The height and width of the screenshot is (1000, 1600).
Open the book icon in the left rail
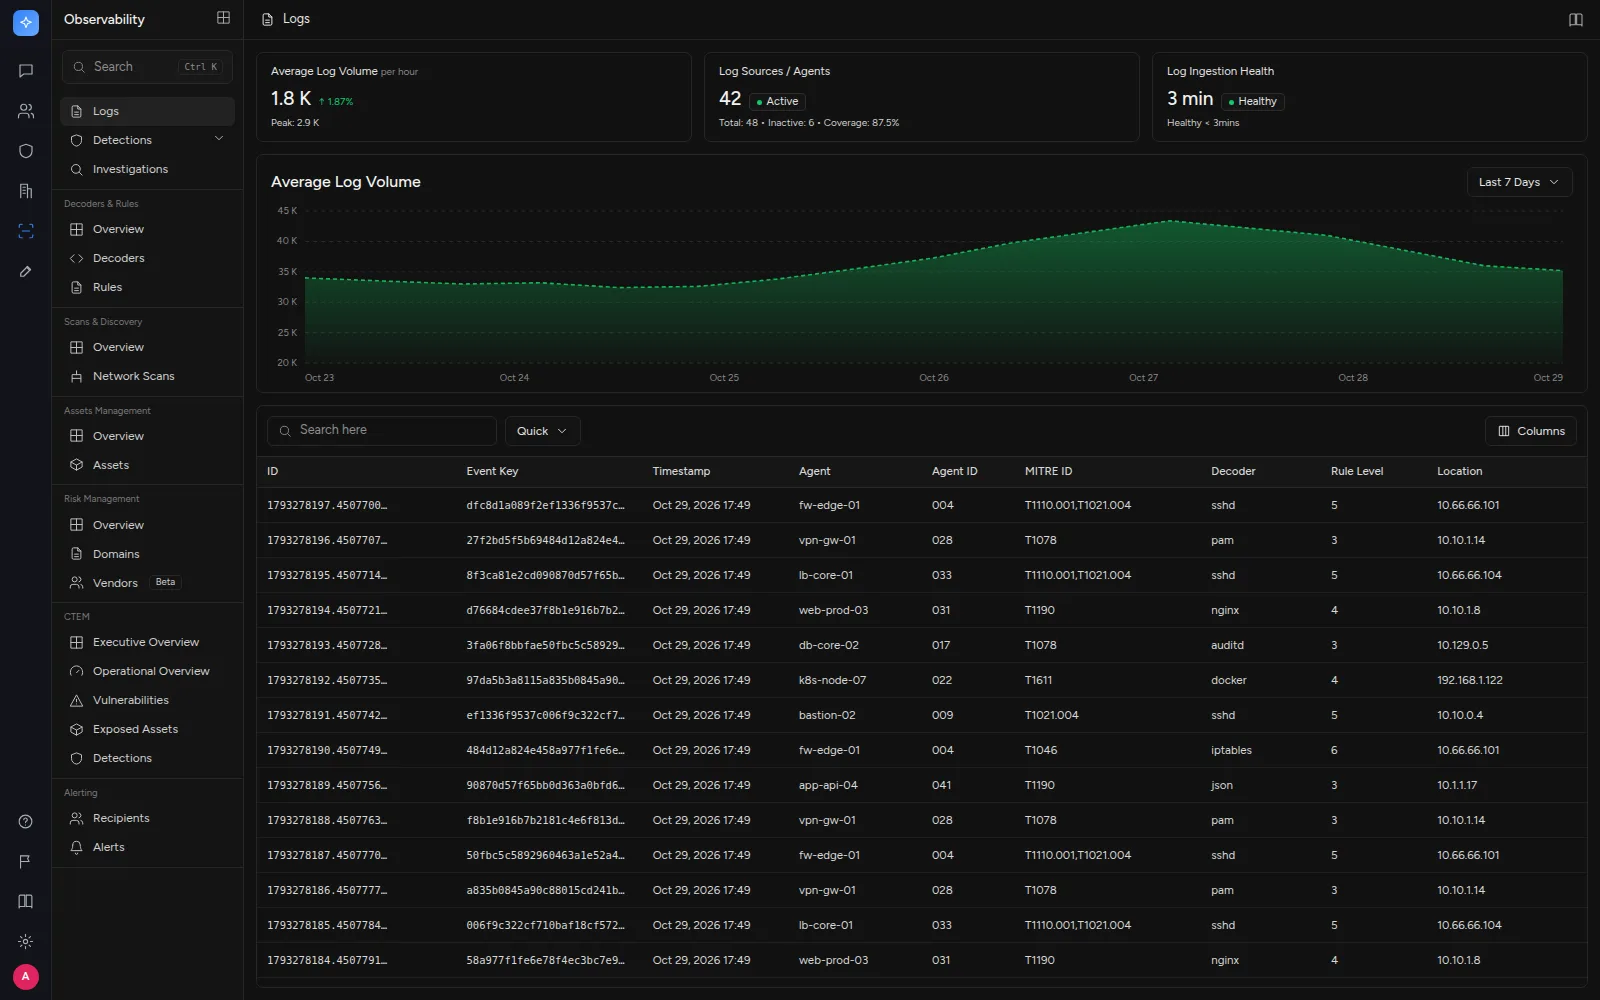pos(26,901)
